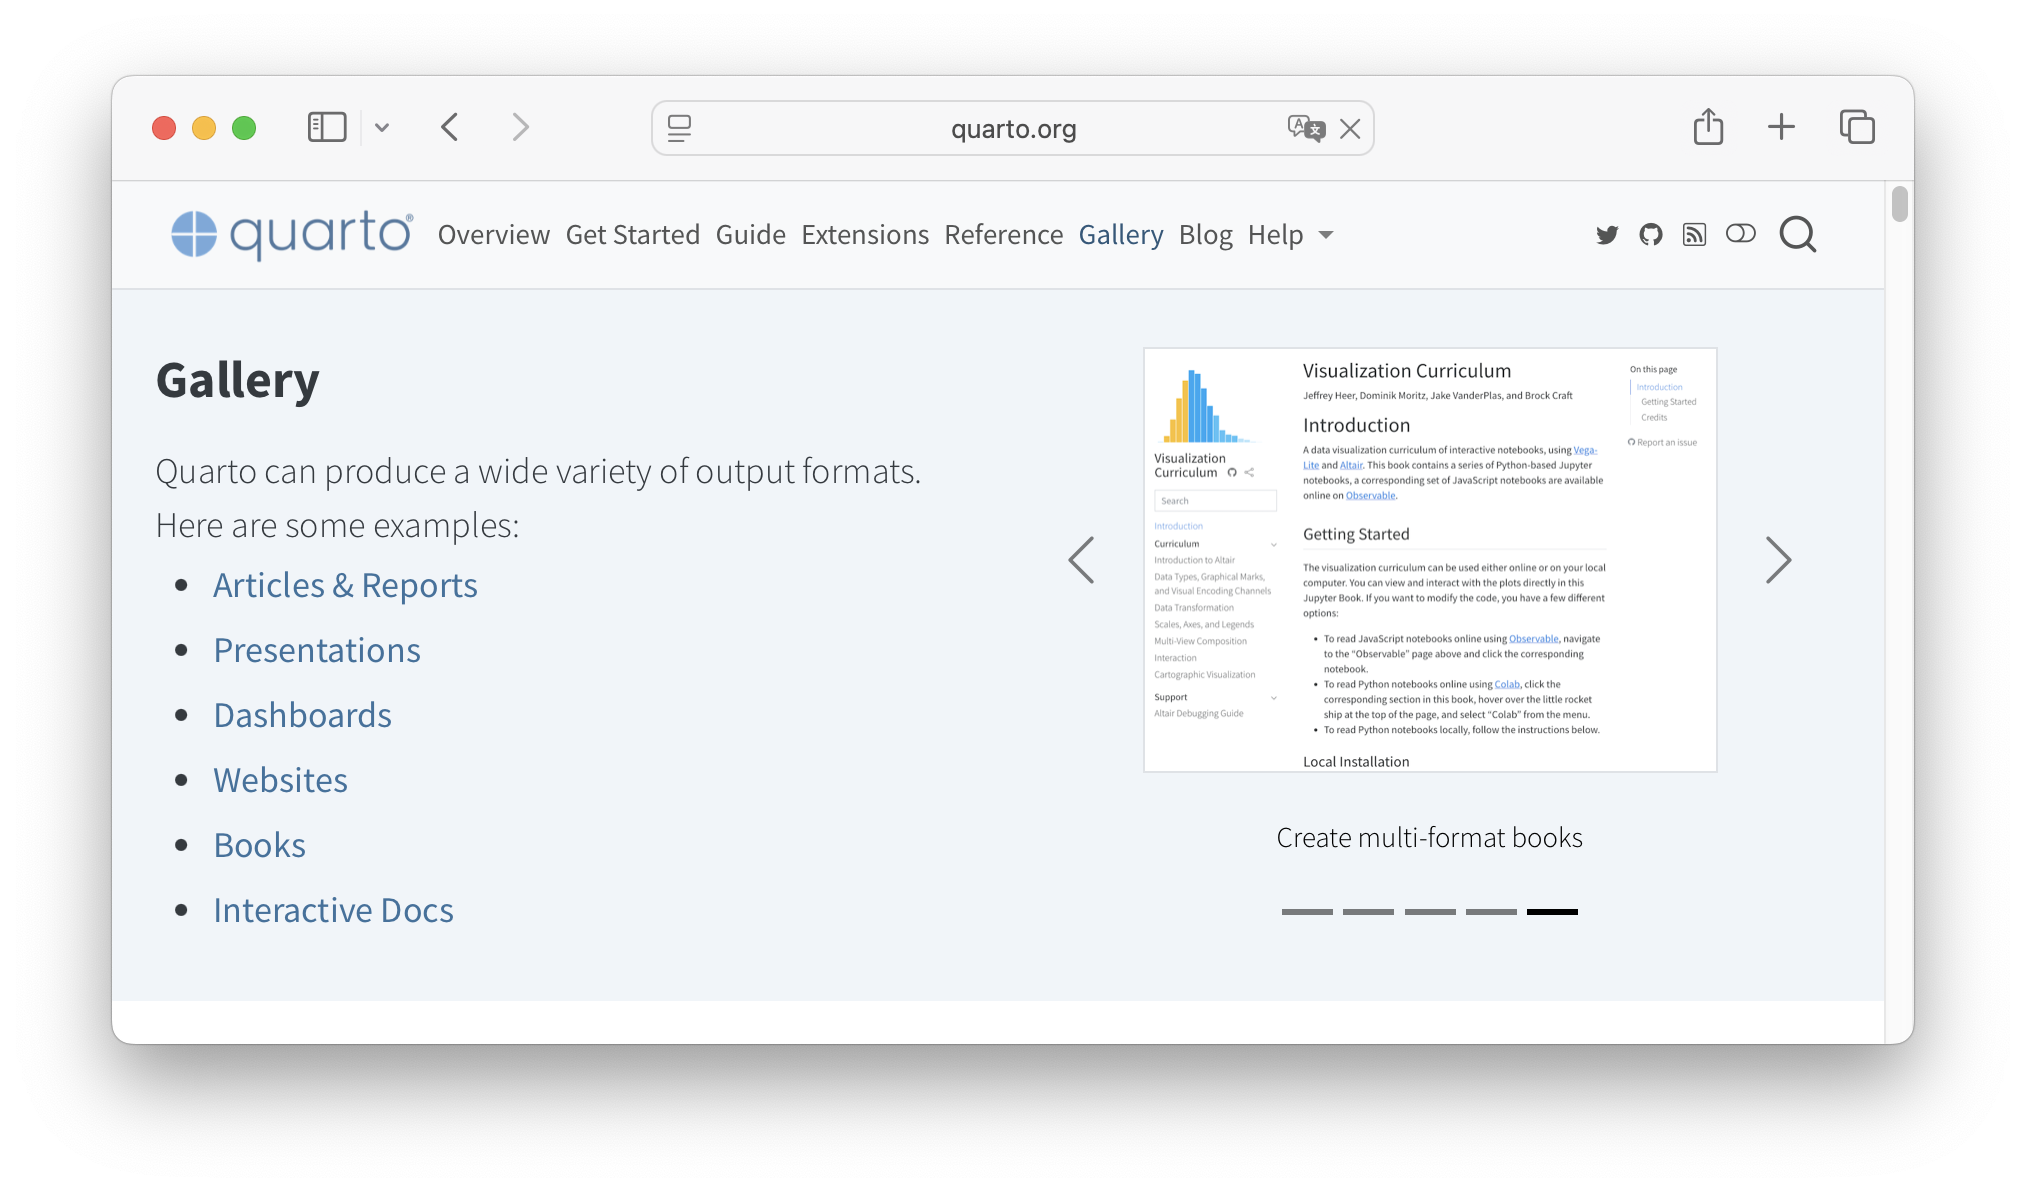
Task: Open the Websites link
Action: [x=280, y=780]
